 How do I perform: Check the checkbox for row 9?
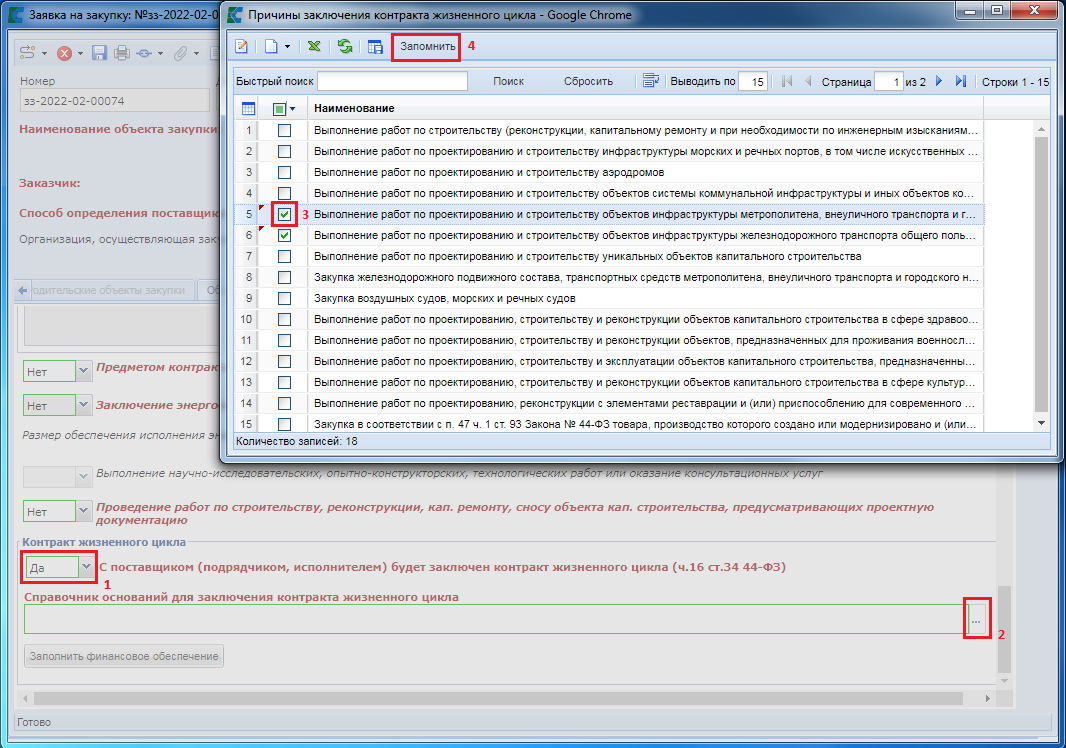click(285, 298)
